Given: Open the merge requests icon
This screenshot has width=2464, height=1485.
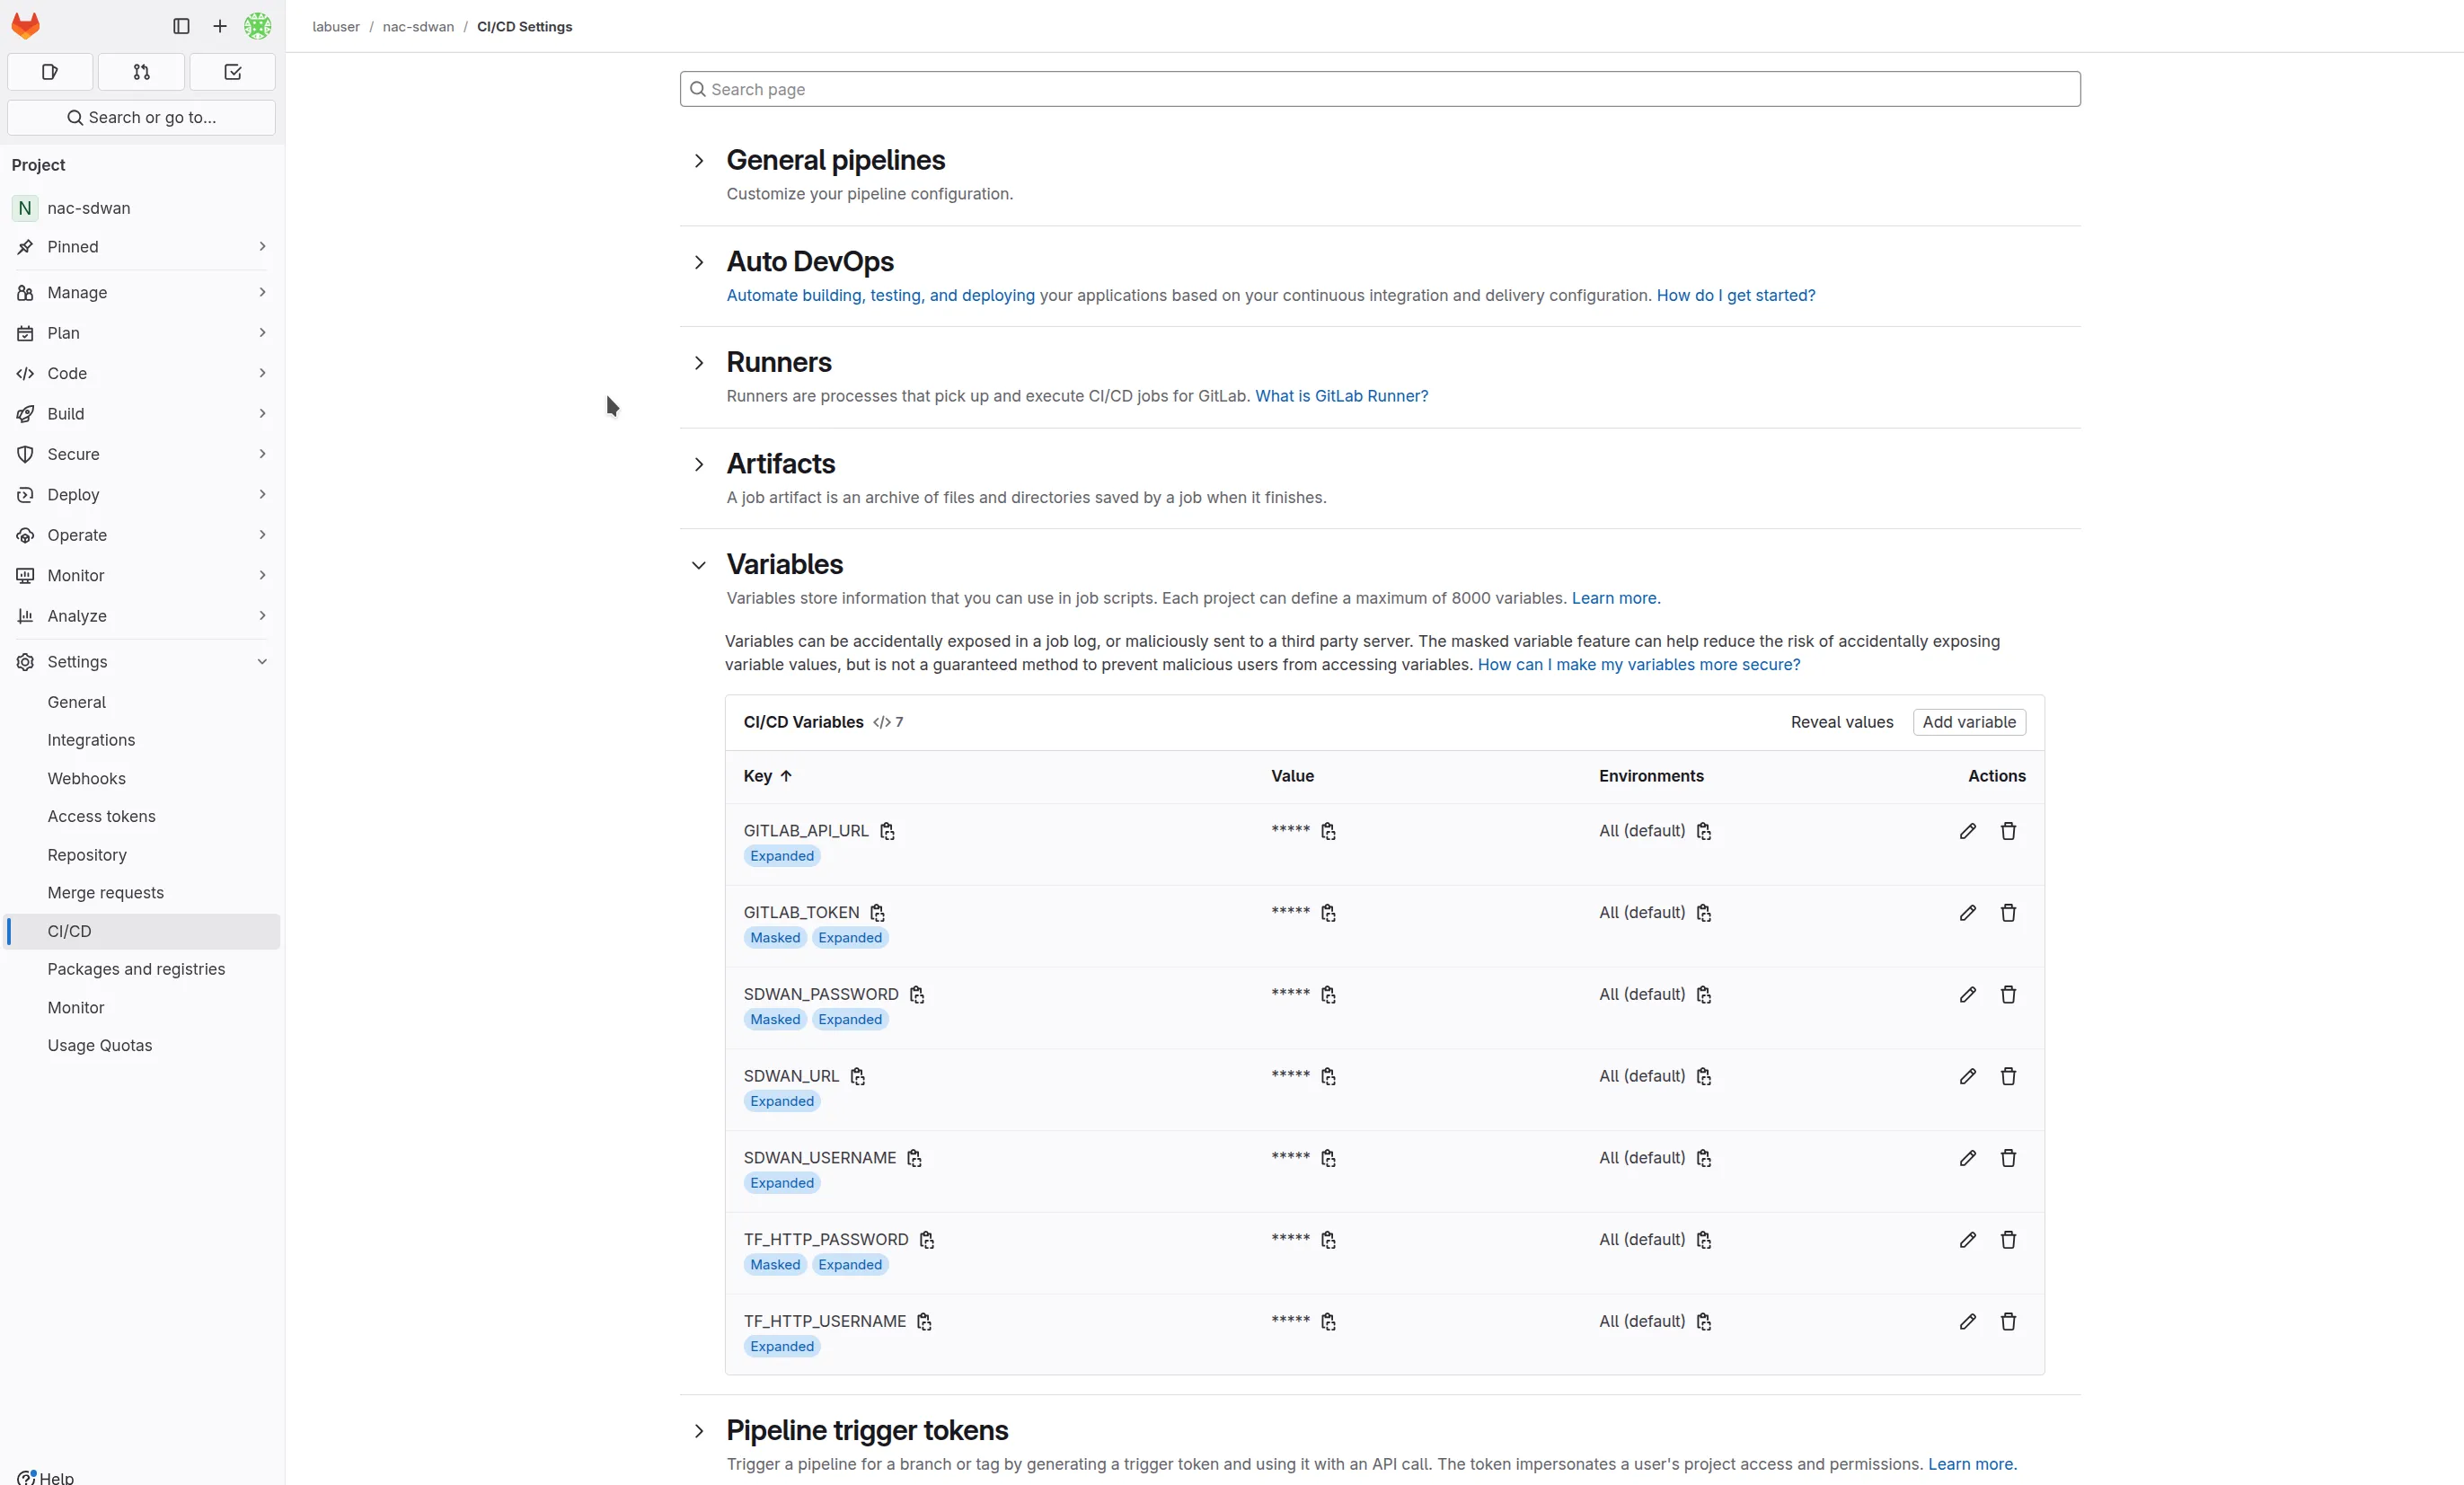Looking at the screenshot, I should [x=140, y=71].
